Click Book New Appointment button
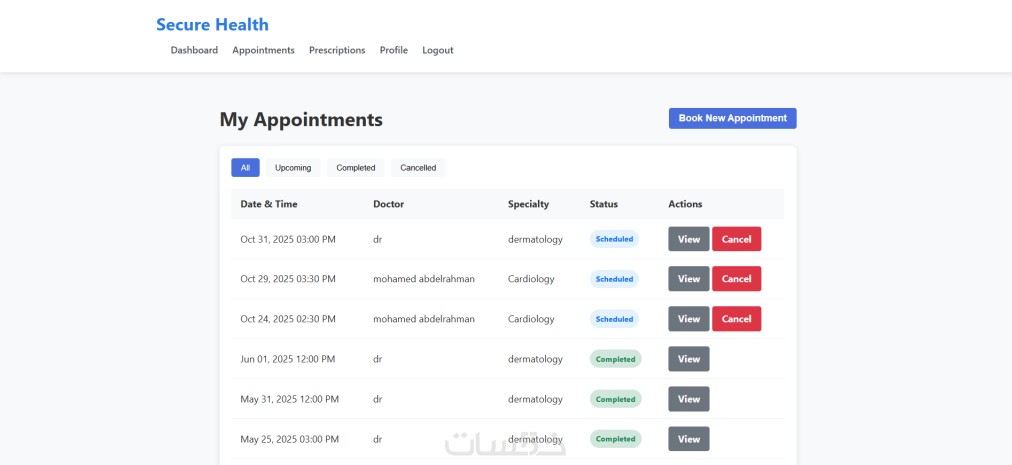Screen dimensions: 1012x465 click(x=732, y=118)
